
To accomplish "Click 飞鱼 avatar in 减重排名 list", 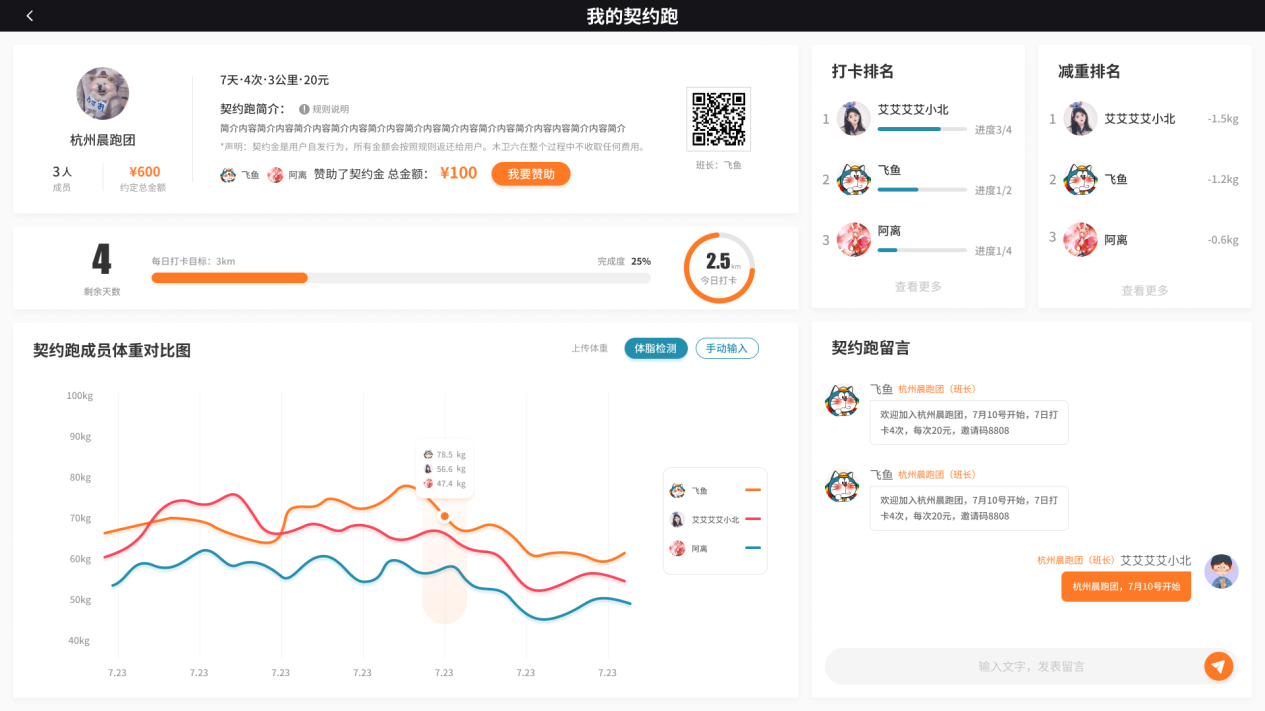I will tap(1080, 179).
